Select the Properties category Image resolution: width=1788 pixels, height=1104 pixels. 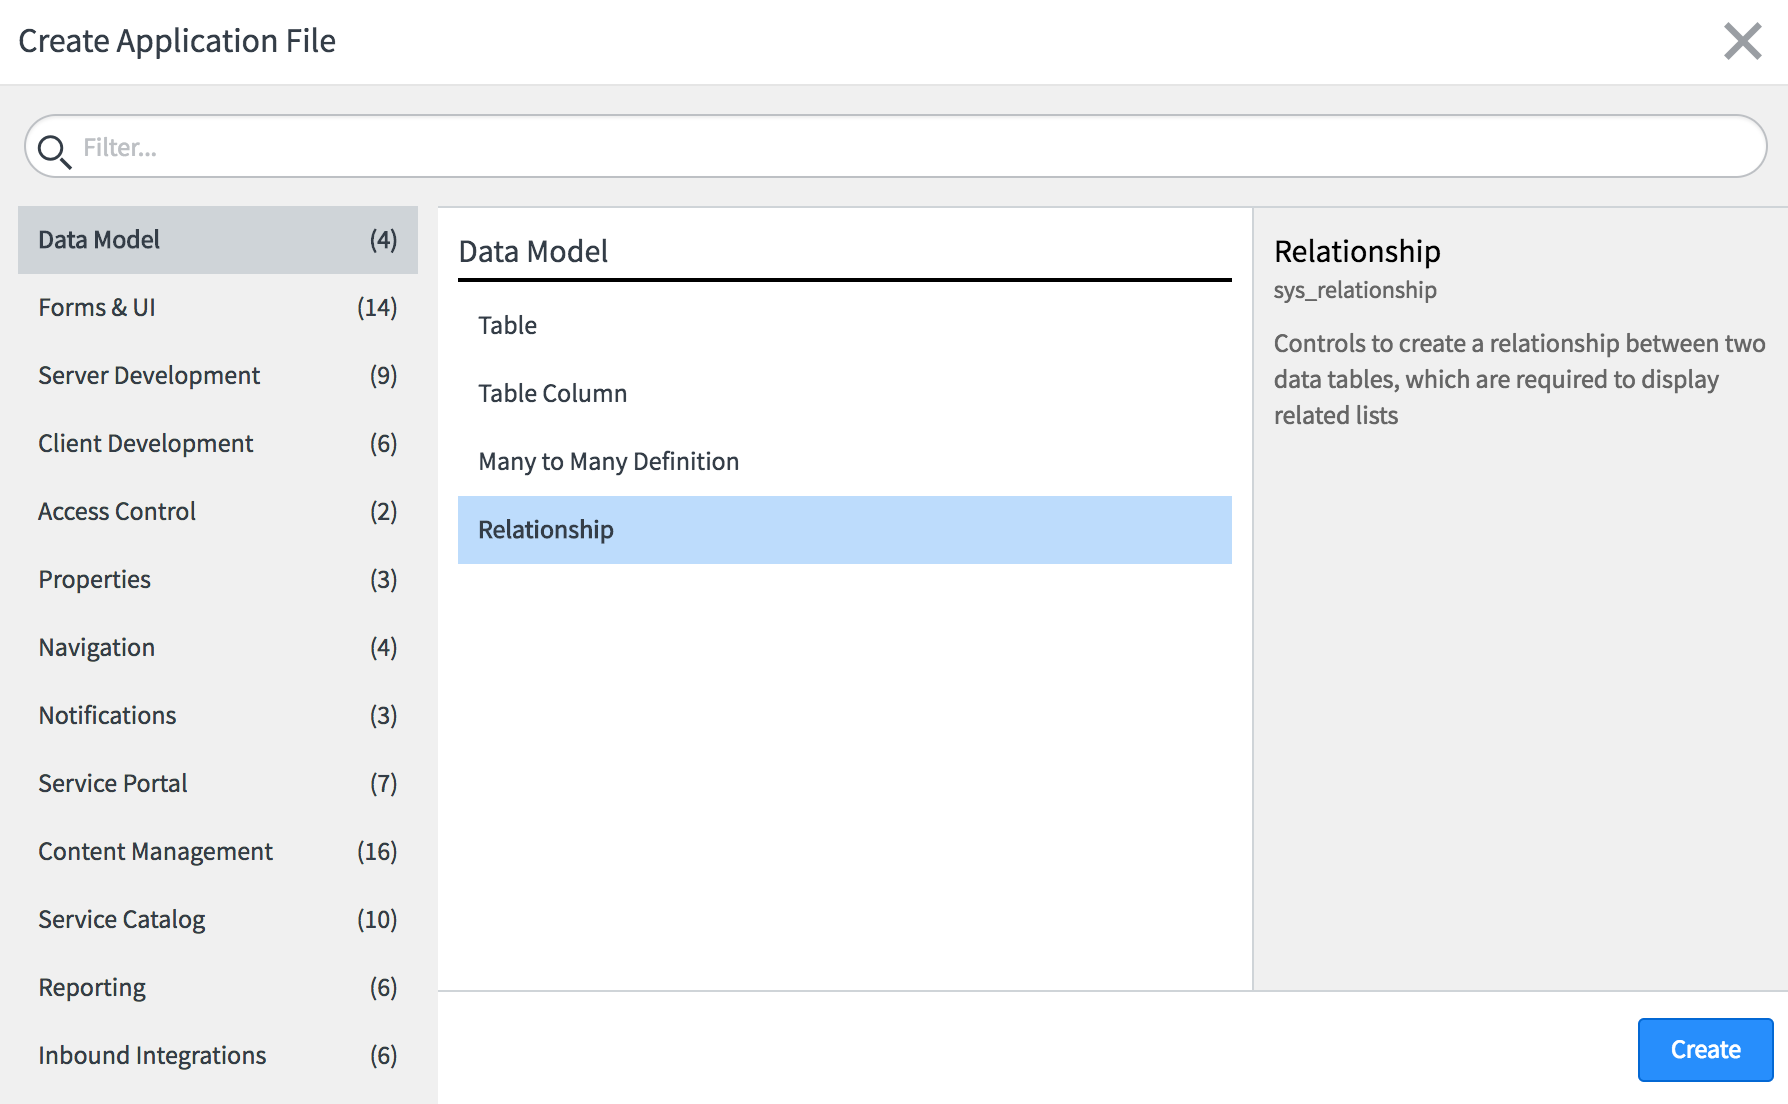218,580
